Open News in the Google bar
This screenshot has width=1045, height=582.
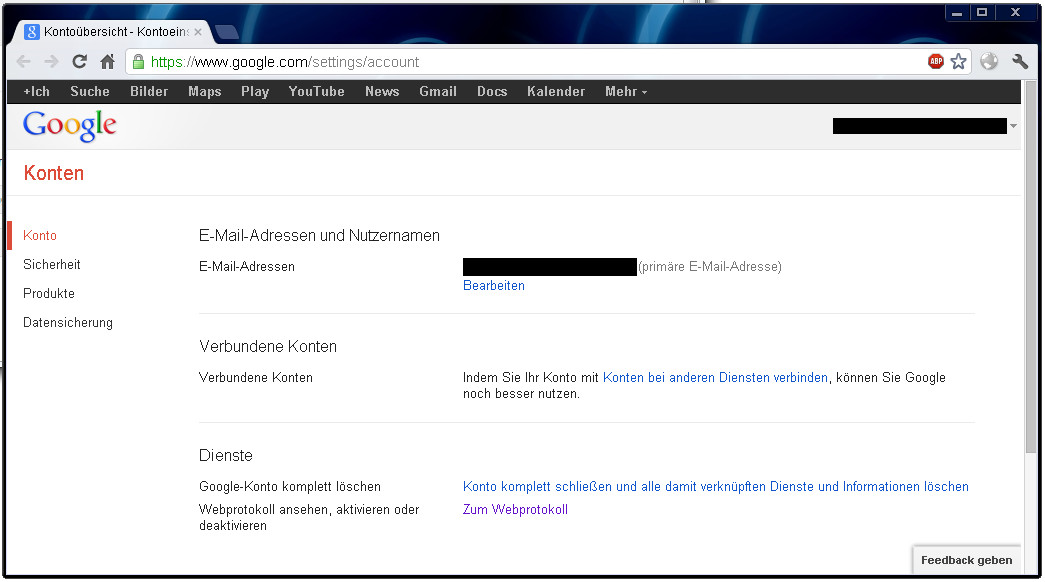click(x=382, y=91)
